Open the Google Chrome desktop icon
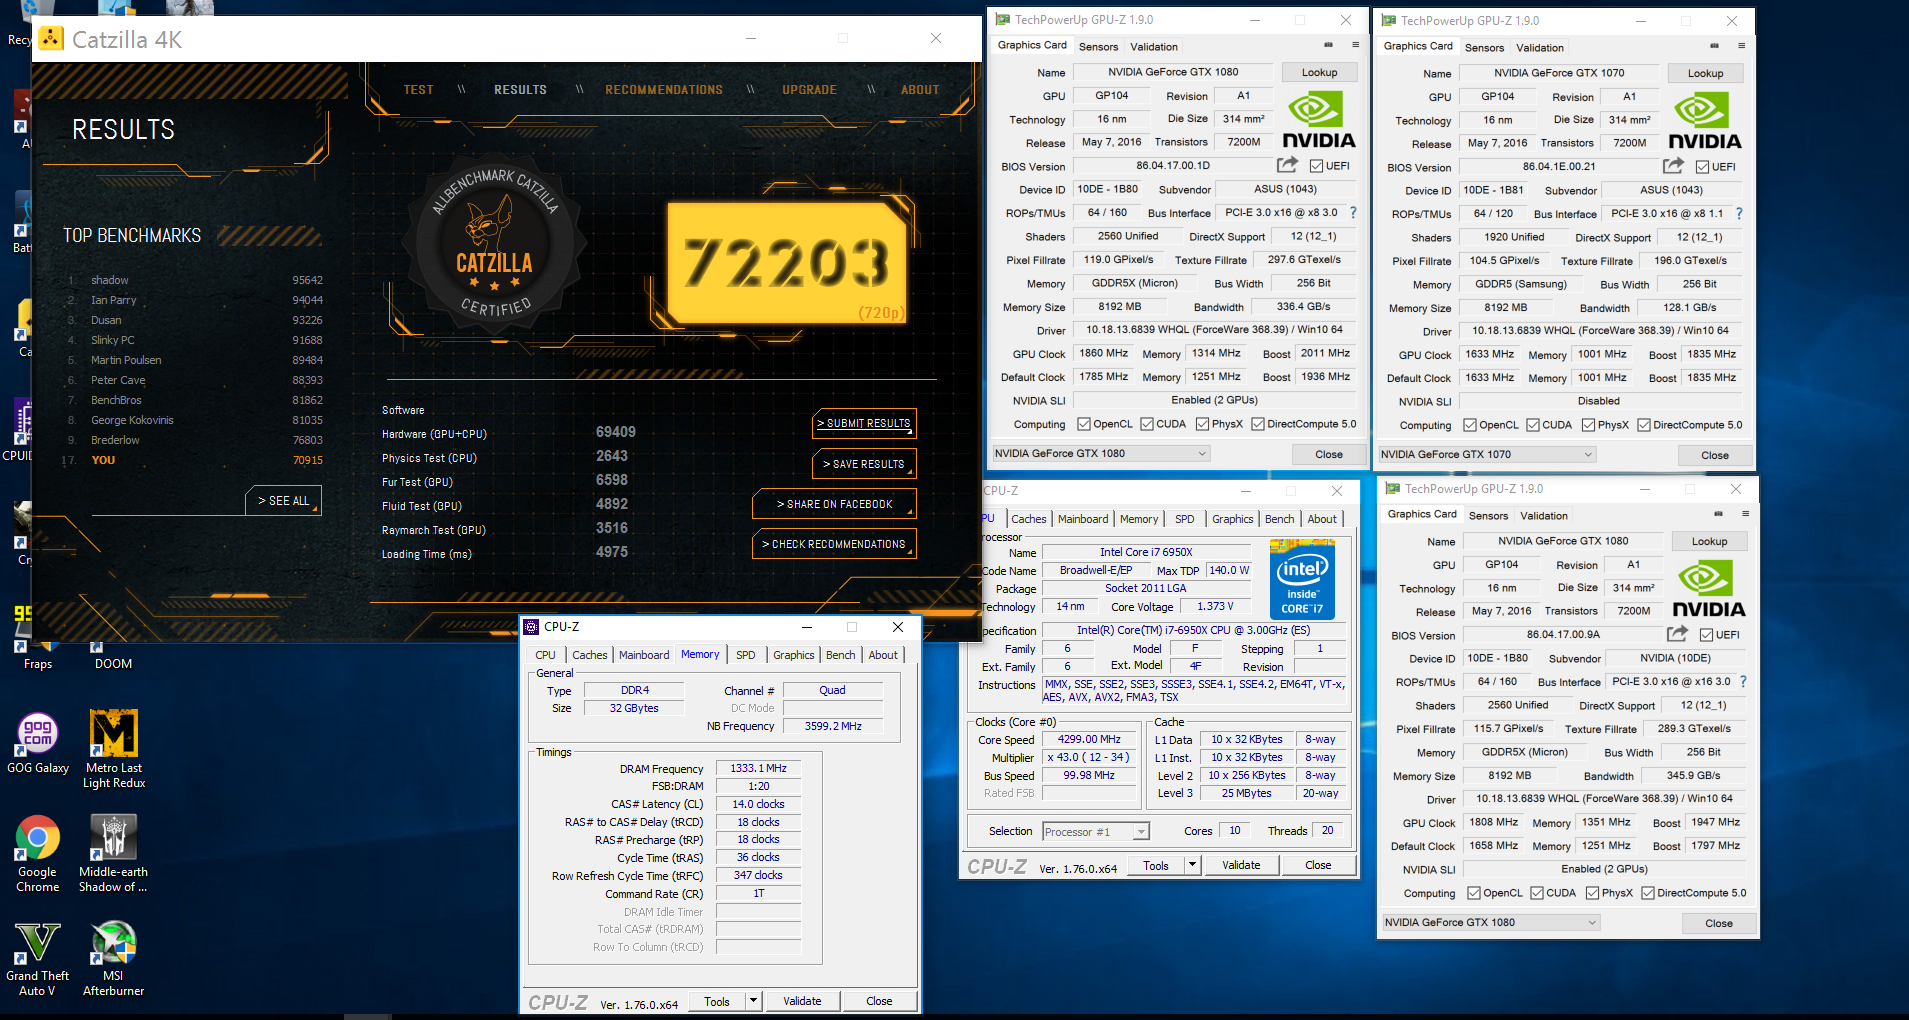This screenshot has width=1909, height=1020. point(37,853)
